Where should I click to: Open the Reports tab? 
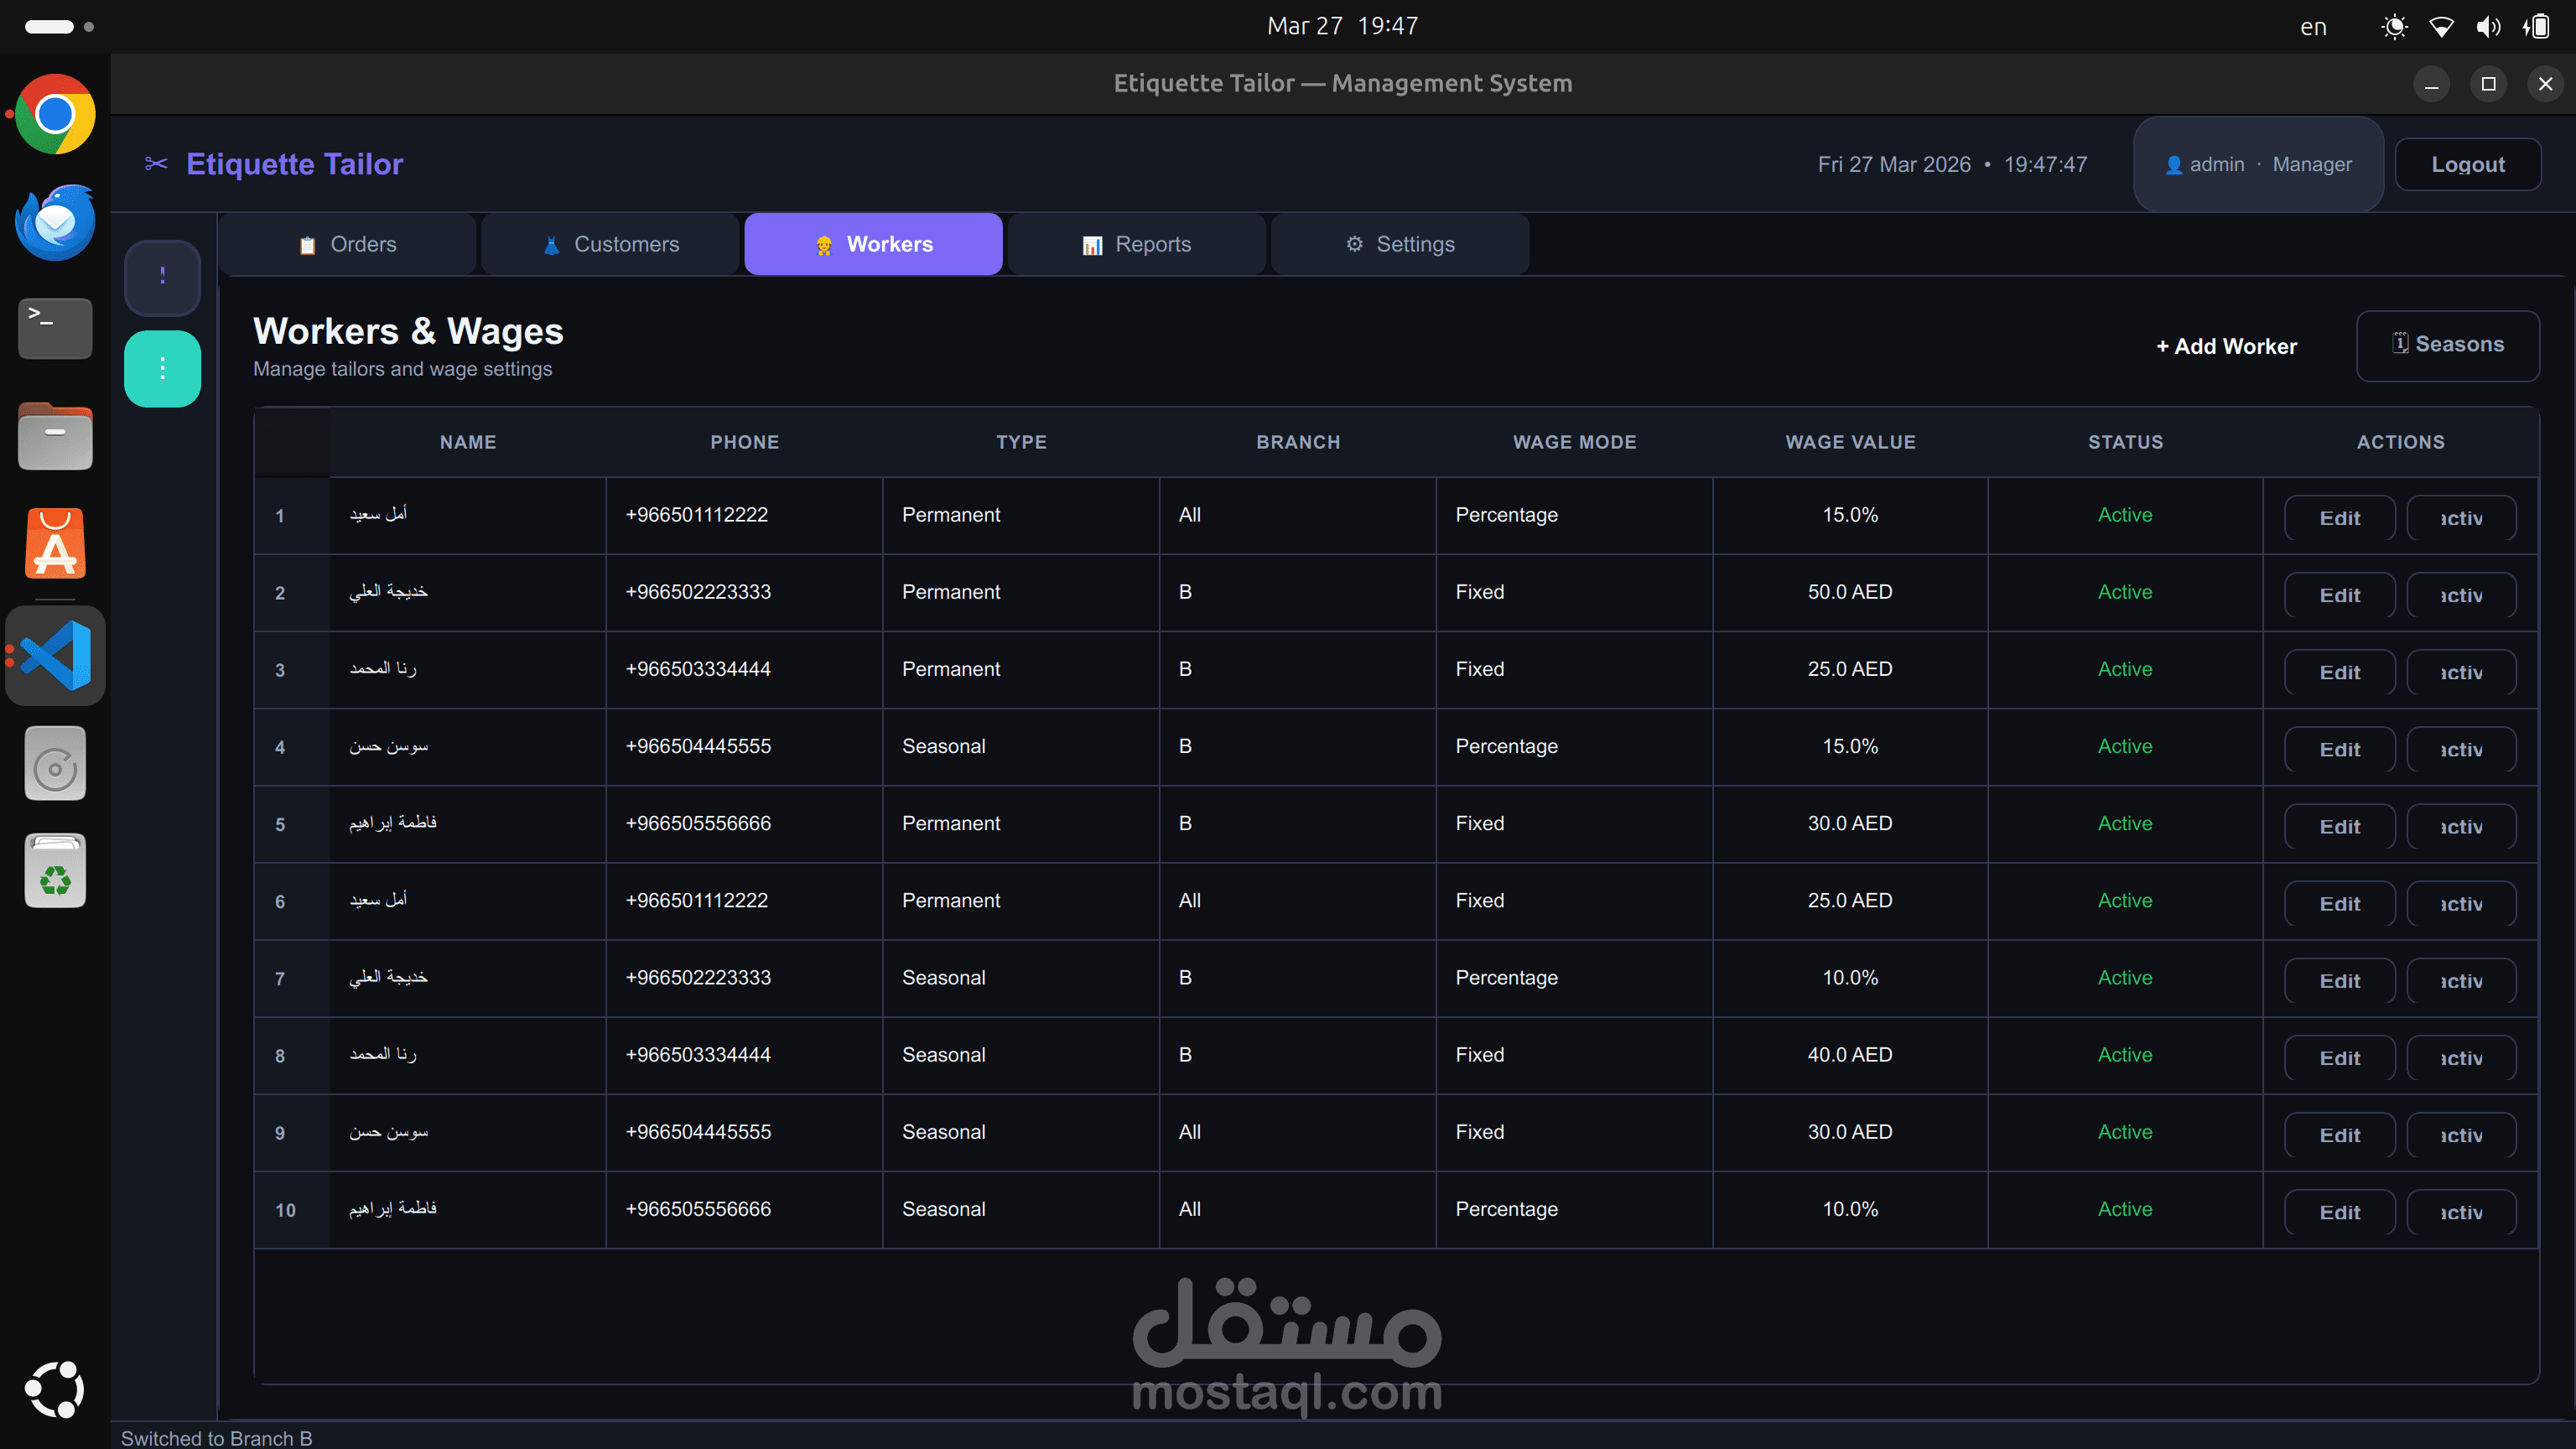pos(1136,244)
